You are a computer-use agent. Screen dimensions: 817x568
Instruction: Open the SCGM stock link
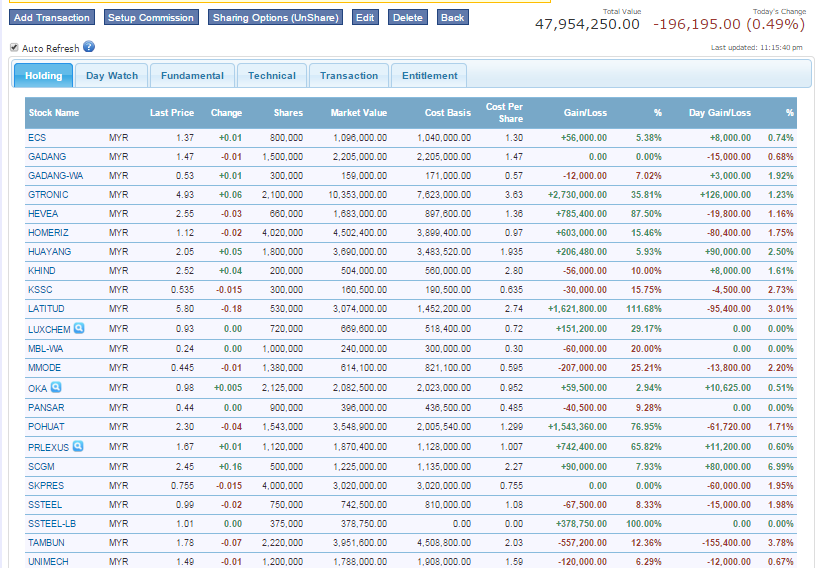click(41, 466)
